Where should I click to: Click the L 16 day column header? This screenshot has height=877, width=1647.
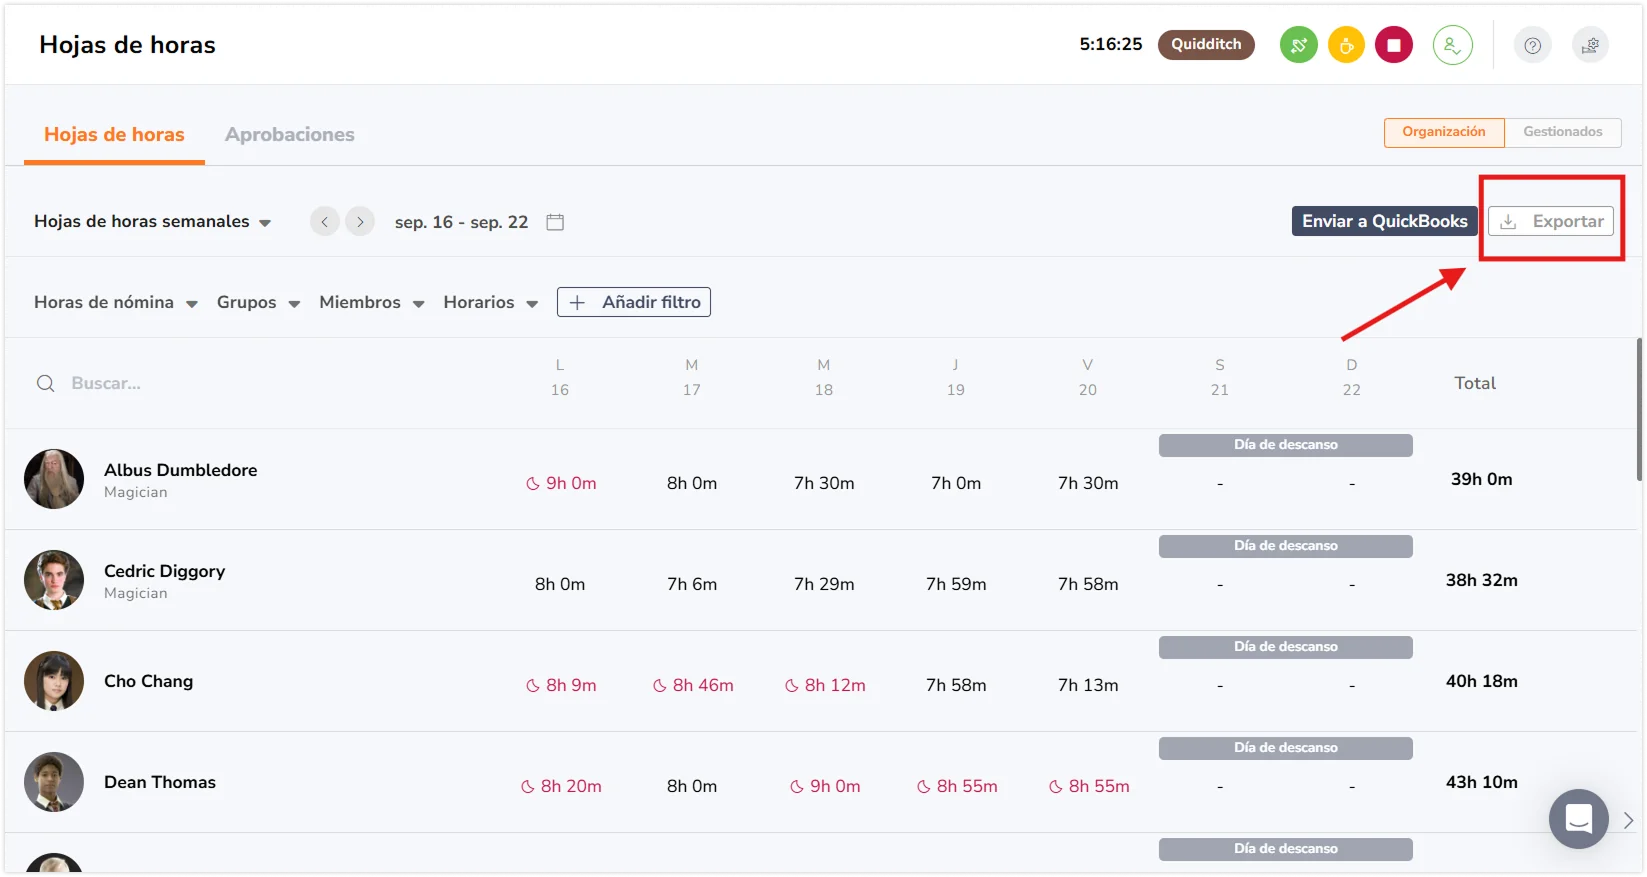tap(560, 377)
